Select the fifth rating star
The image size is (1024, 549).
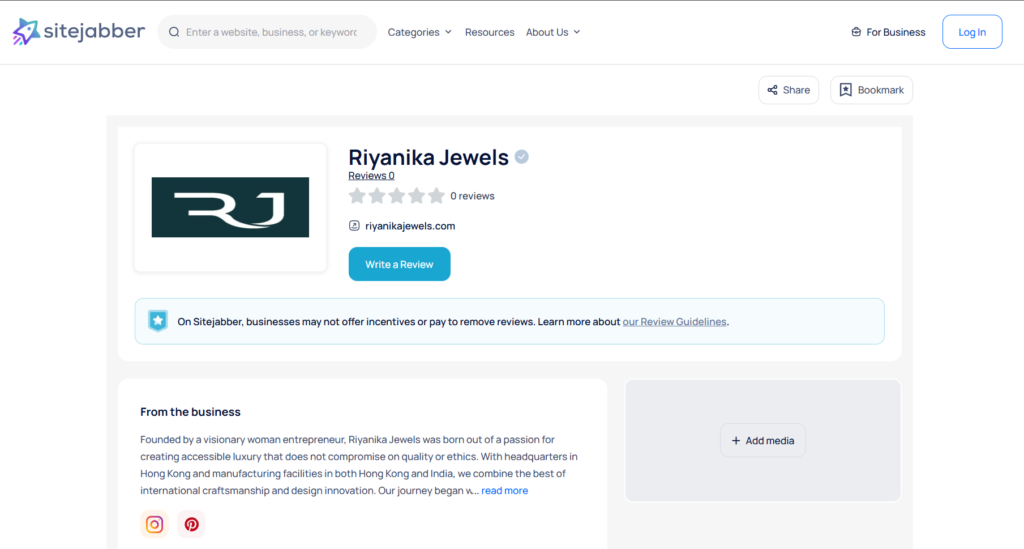(436, 196)
